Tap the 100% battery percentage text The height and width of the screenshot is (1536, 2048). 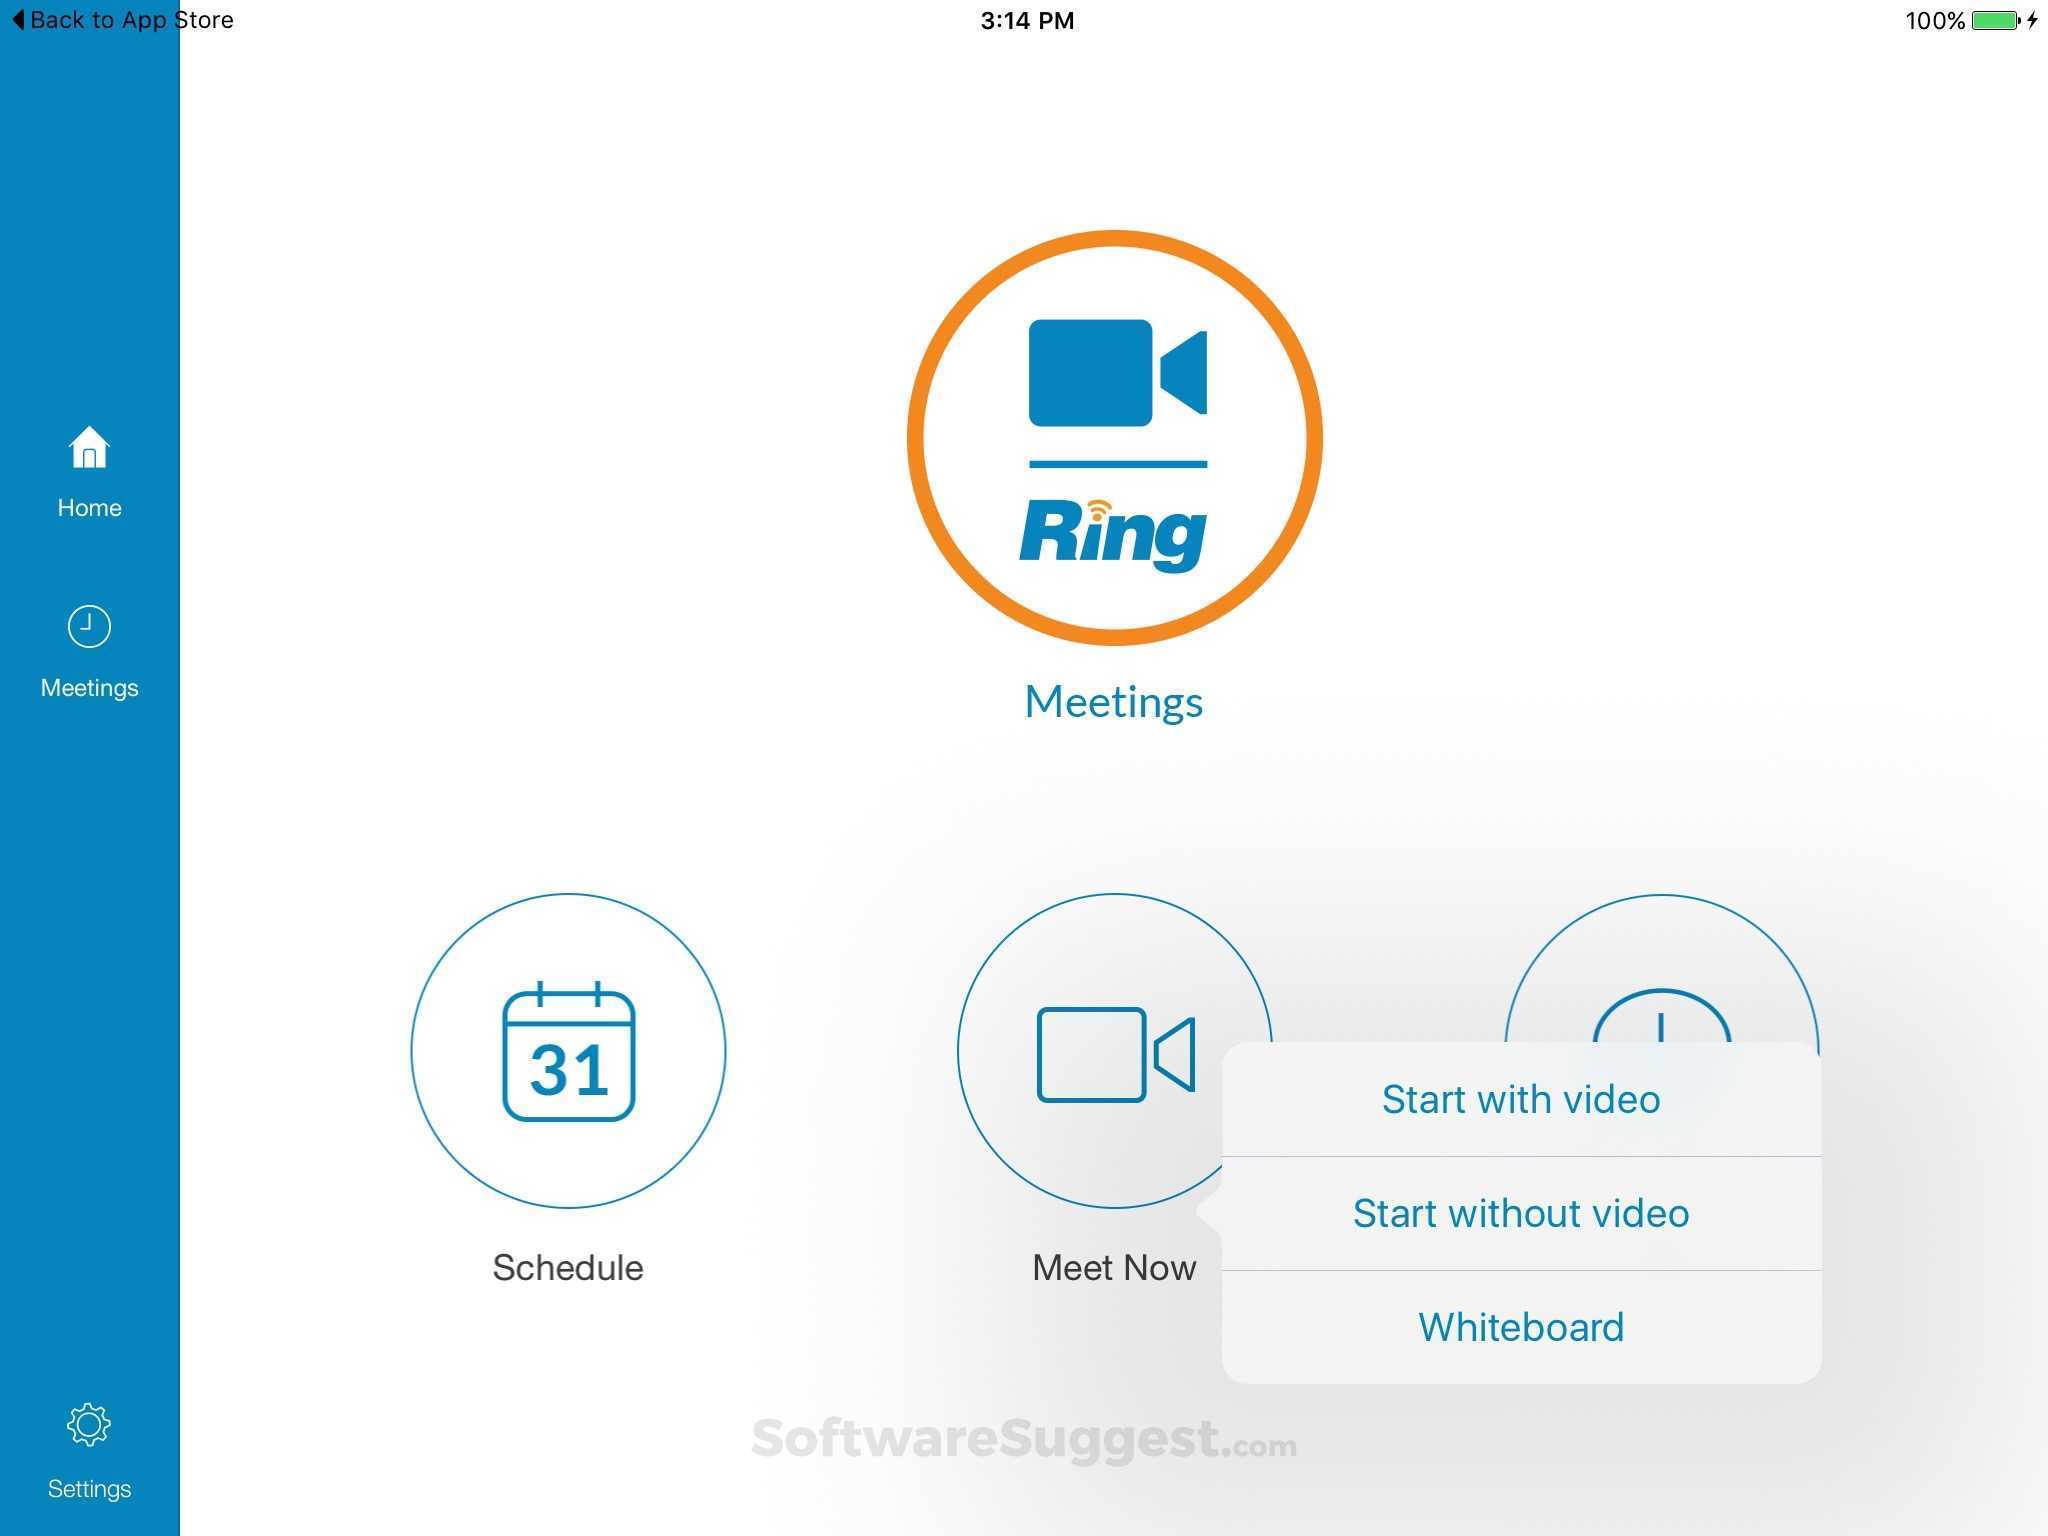[x=1935, y=19]
